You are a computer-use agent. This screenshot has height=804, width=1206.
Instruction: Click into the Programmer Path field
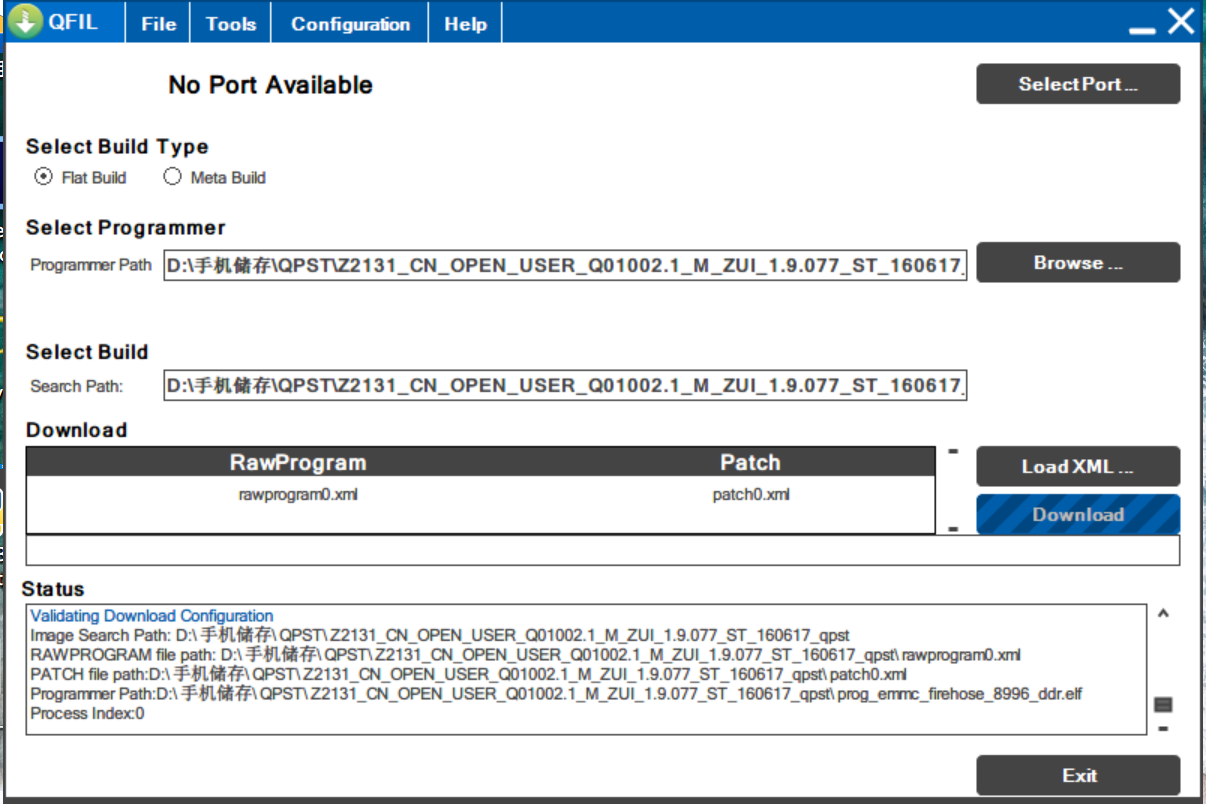(566, 267)
